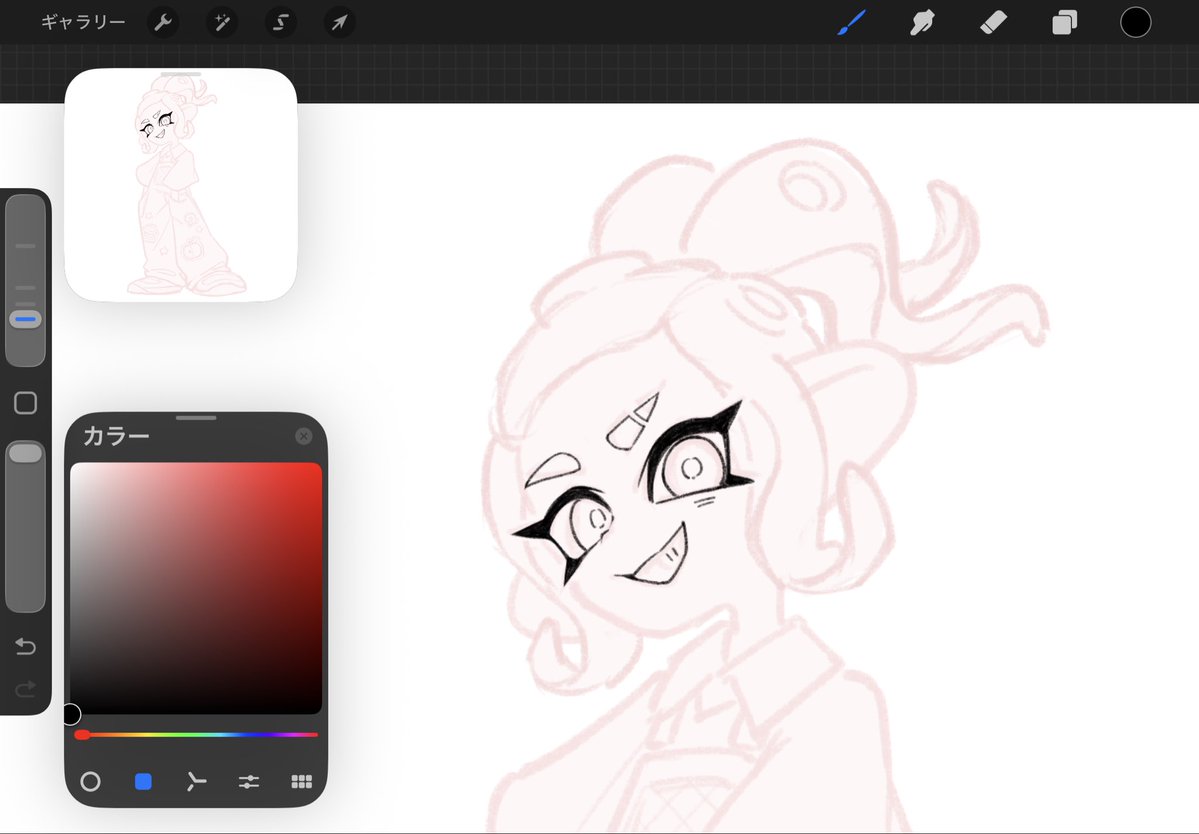Switch to the Value sliders color tab

249,781
